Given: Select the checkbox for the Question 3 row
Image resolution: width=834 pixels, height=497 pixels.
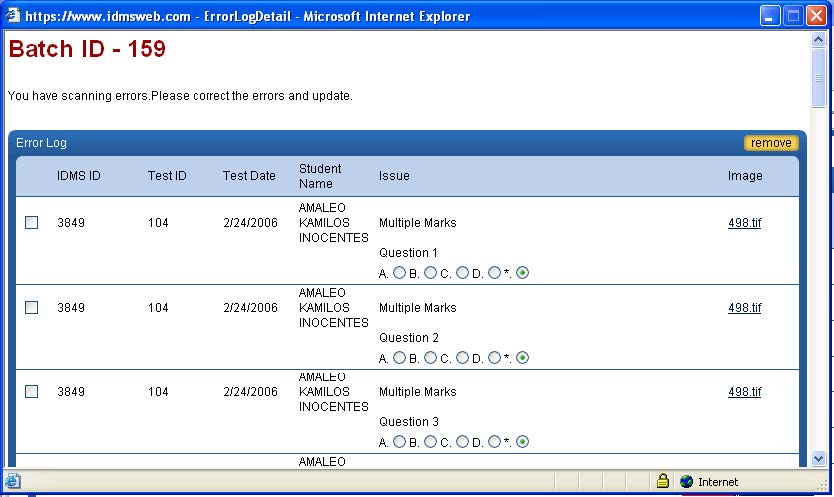Looking at the screenshot, I should (x=31, y=392).
